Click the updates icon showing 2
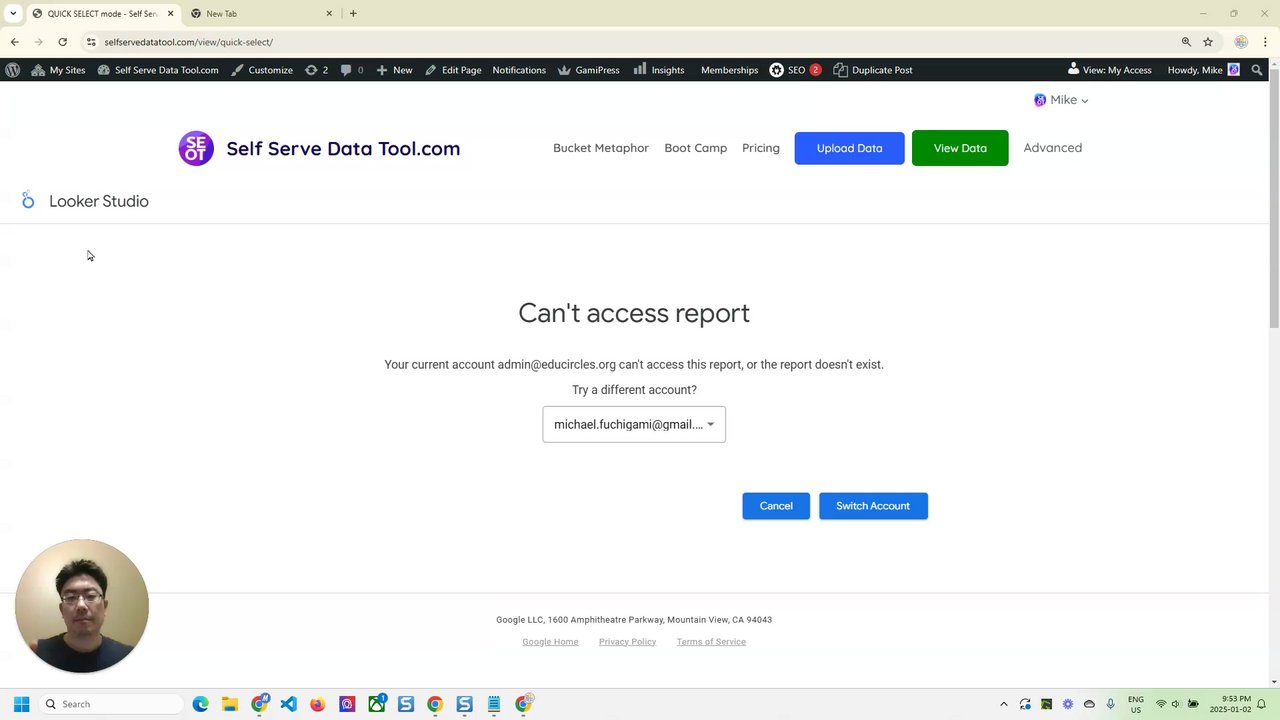1280x720 pixels. click(x=316, y=70)
